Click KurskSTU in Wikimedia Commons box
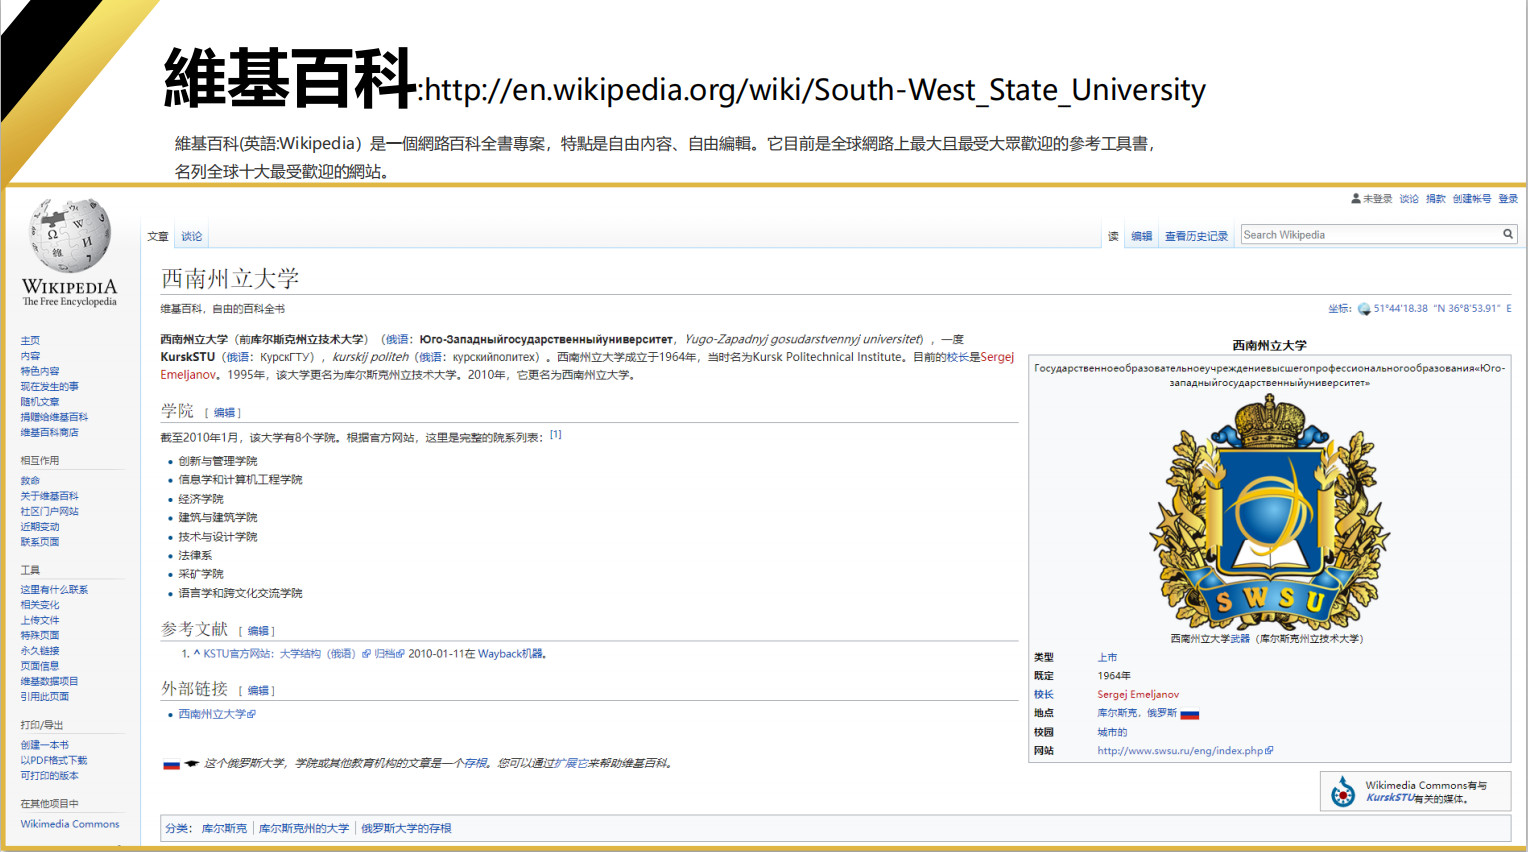Screen dimensions: 1528x852 click(1390, 798)
